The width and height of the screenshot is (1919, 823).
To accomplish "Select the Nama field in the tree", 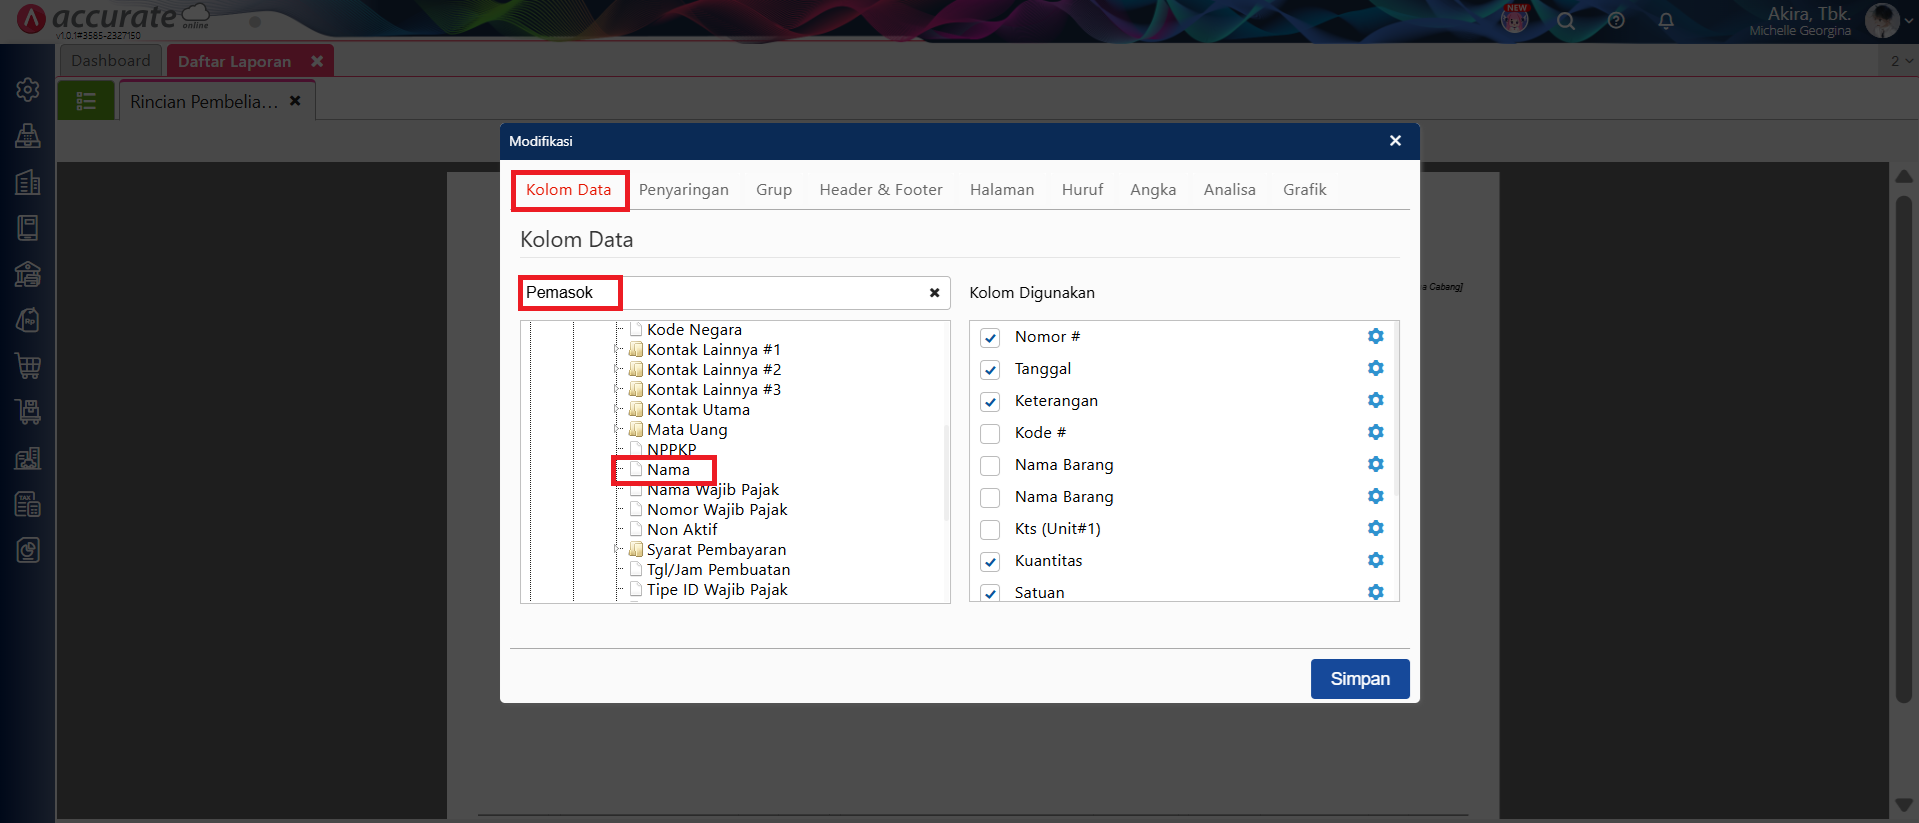I will click(x=668, y=470).
